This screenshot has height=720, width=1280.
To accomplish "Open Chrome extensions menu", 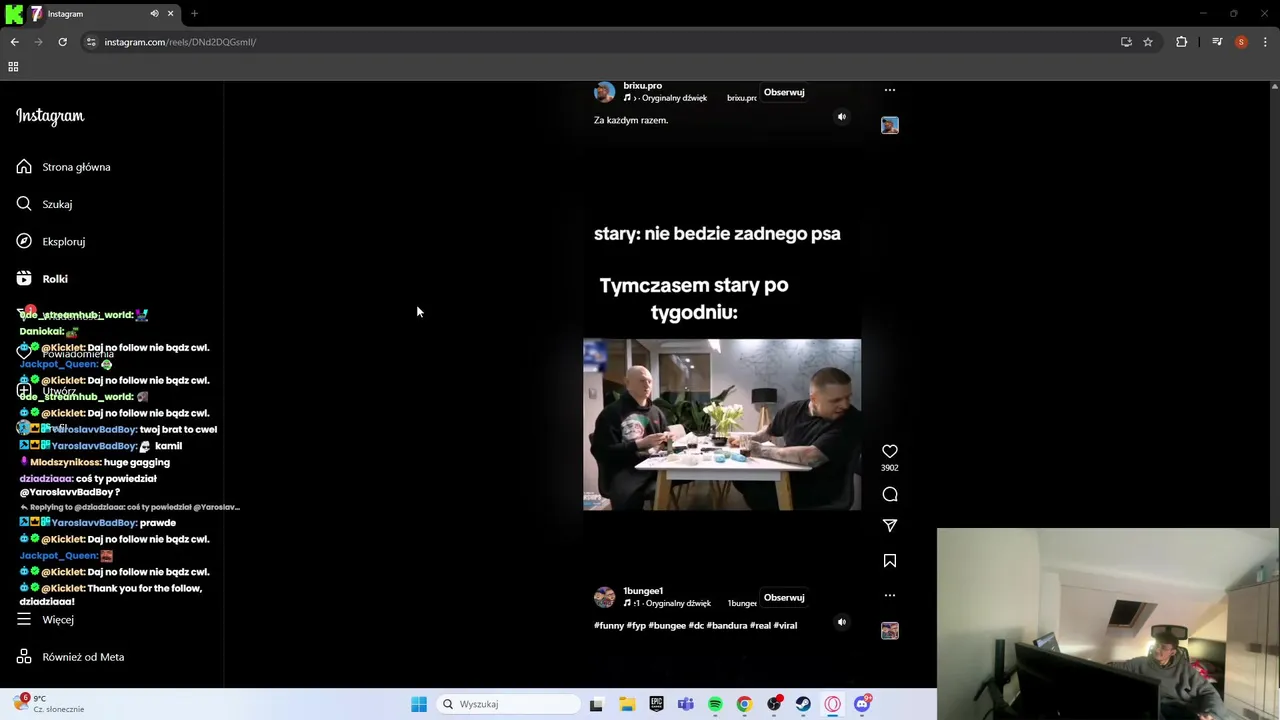I will (1182, 42).
